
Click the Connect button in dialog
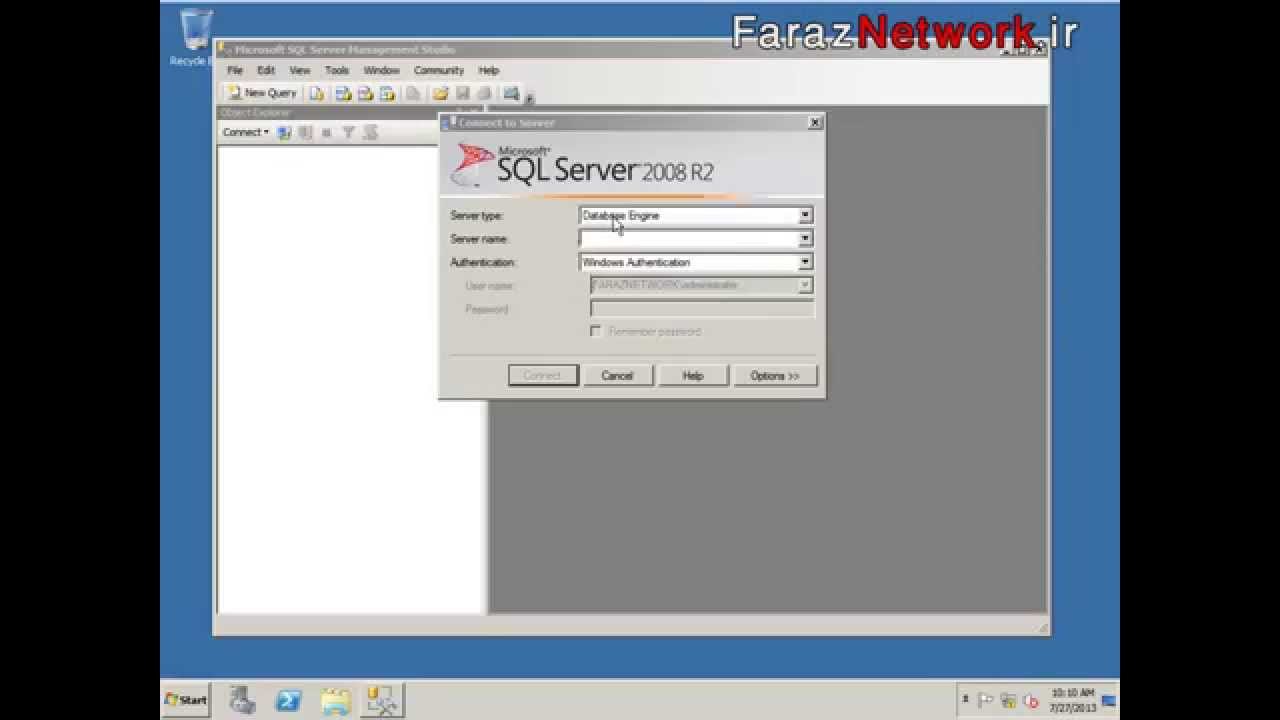click(542, 376)
